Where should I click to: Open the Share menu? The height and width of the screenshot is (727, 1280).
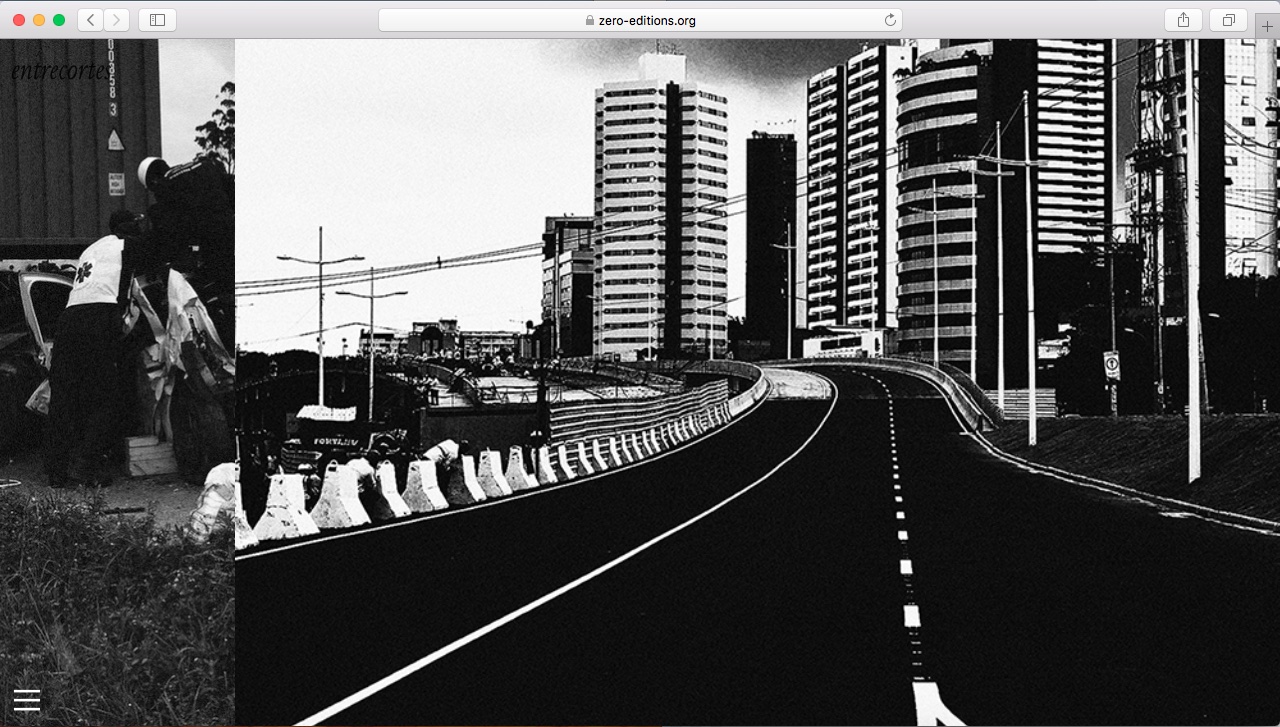pos(1183,20)
